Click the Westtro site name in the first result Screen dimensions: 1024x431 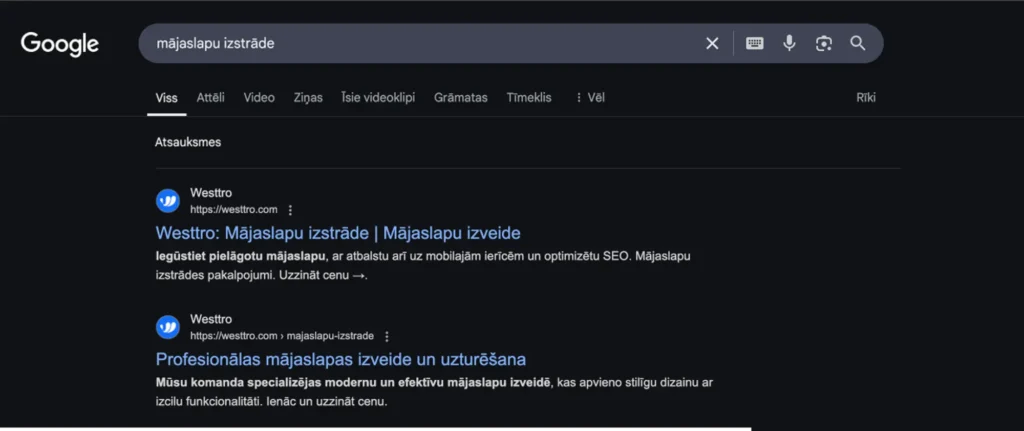(211, 193)
